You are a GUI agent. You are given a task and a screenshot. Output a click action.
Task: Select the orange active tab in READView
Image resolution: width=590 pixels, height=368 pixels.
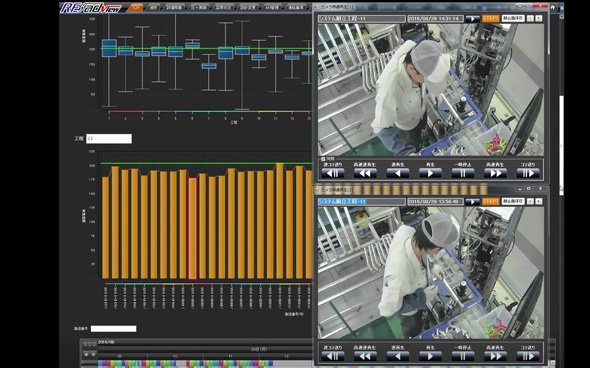[x=135, y=8]
